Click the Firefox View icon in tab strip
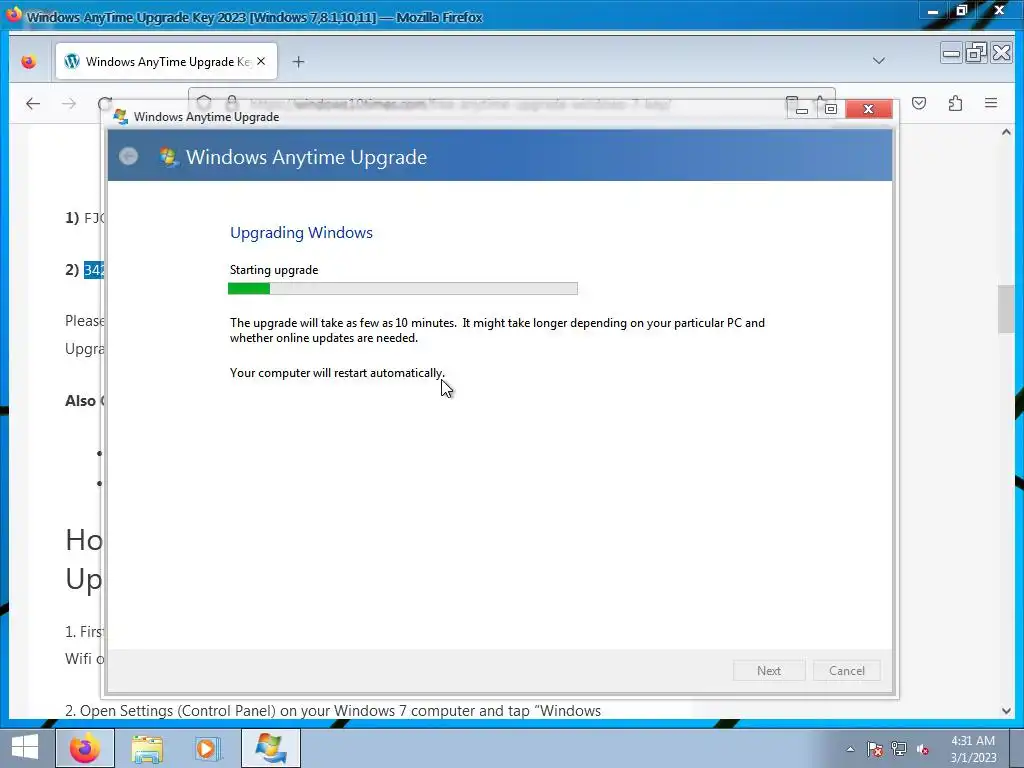This screenshot has height=768, width=1024. coord(29,61)
